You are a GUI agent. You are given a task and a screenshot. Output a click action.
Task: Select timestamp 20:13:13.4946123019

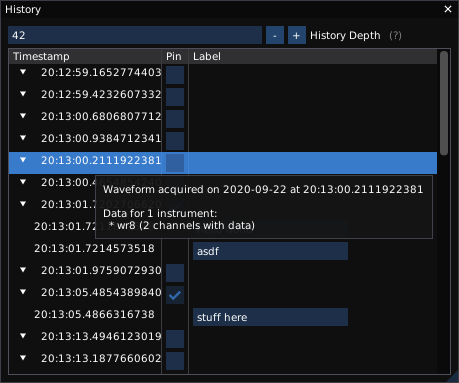(101, 336)
